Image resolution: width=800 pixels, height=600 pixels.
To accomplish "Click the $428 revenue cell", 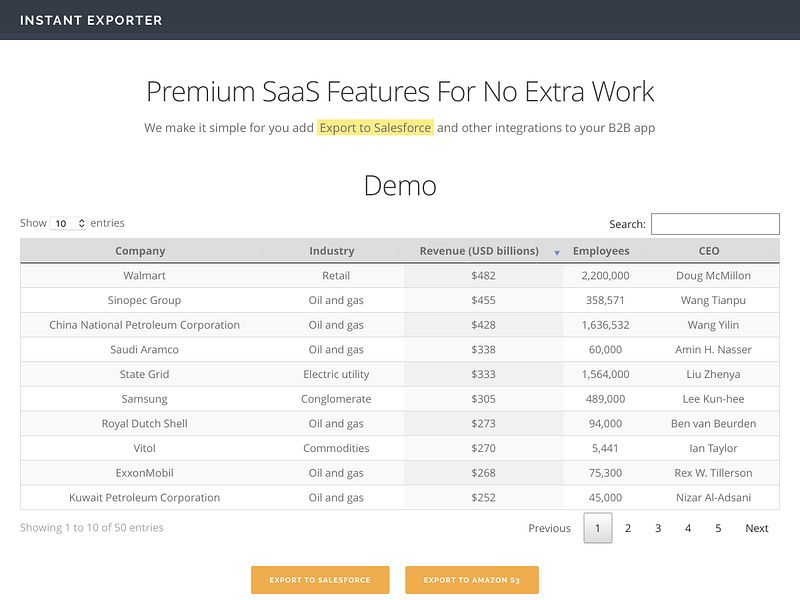I will click(483, 325).
